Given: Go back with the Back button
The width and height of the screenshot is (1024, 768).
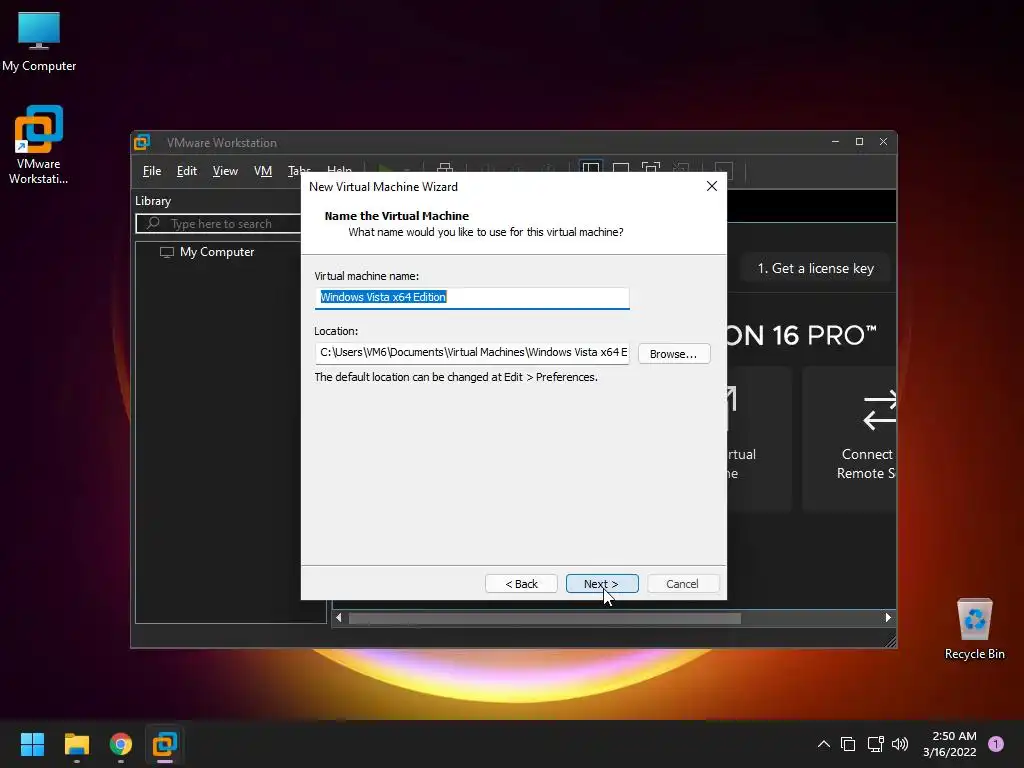Looking at the screenshot, I should 521,583.
